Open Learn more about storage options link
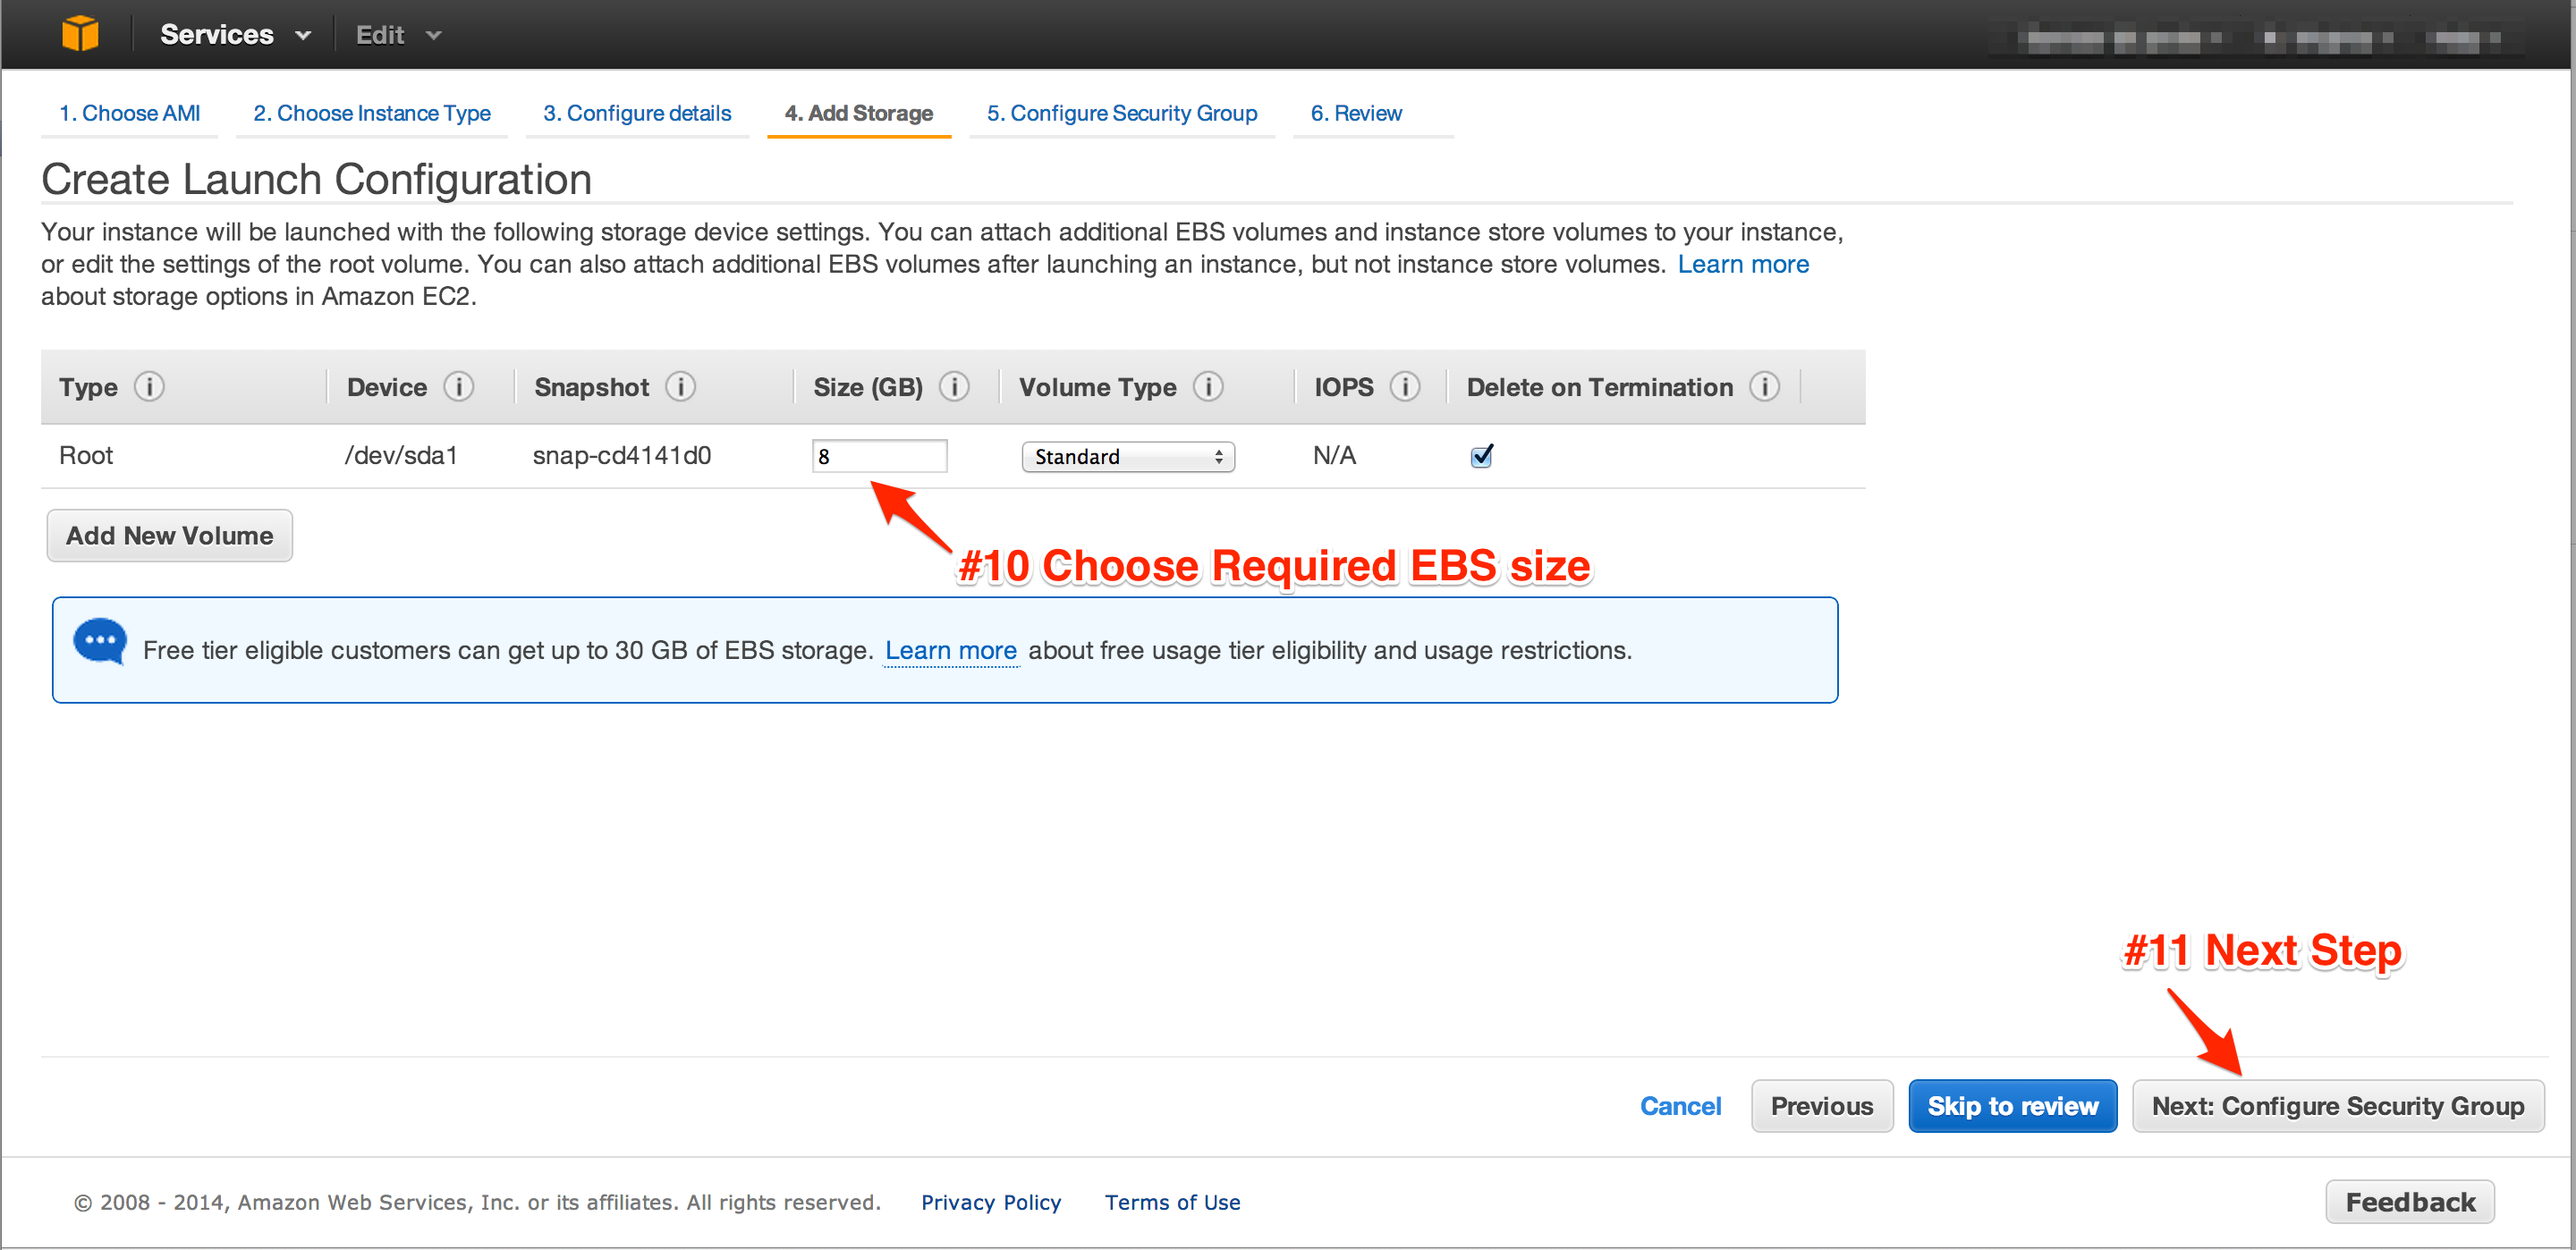The image size is (2576, 1250). point(1743,264)
